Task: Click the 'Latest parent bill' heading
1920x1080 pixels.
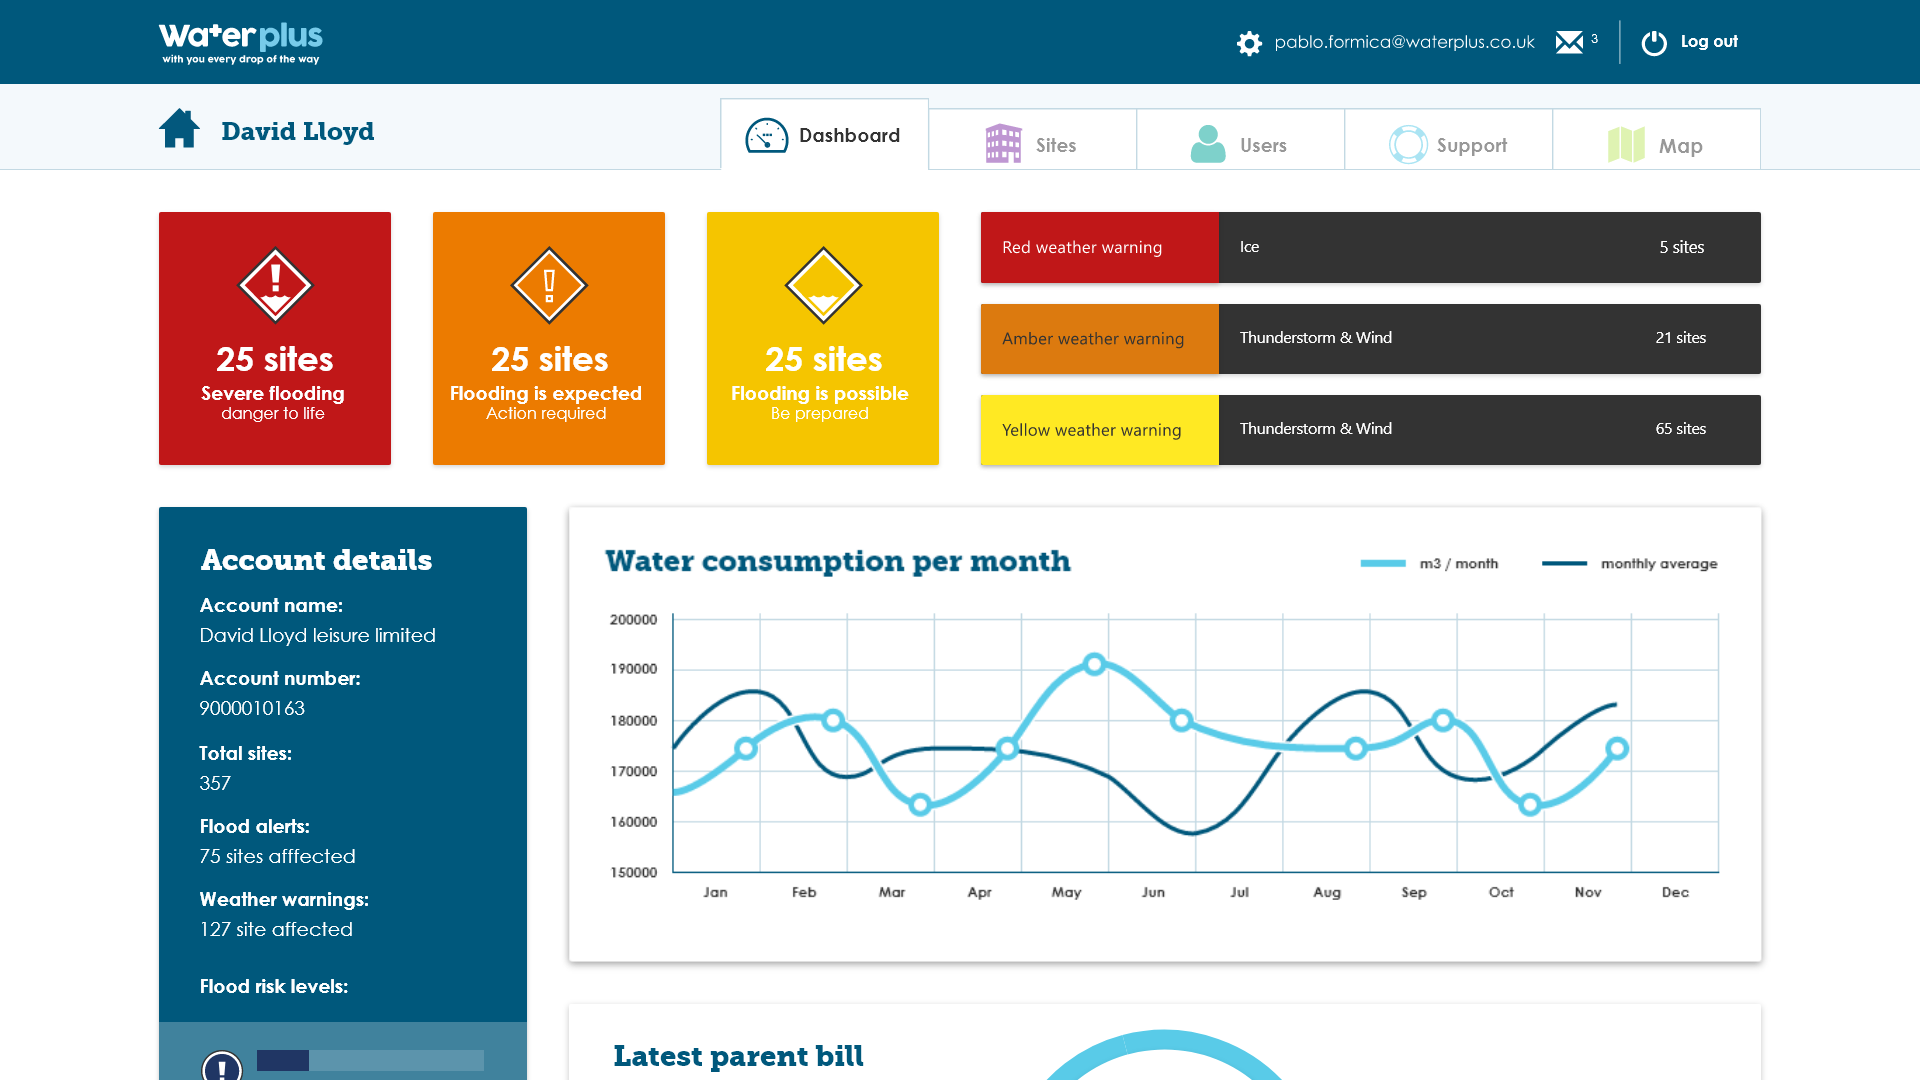Action: pos(739,1056)
